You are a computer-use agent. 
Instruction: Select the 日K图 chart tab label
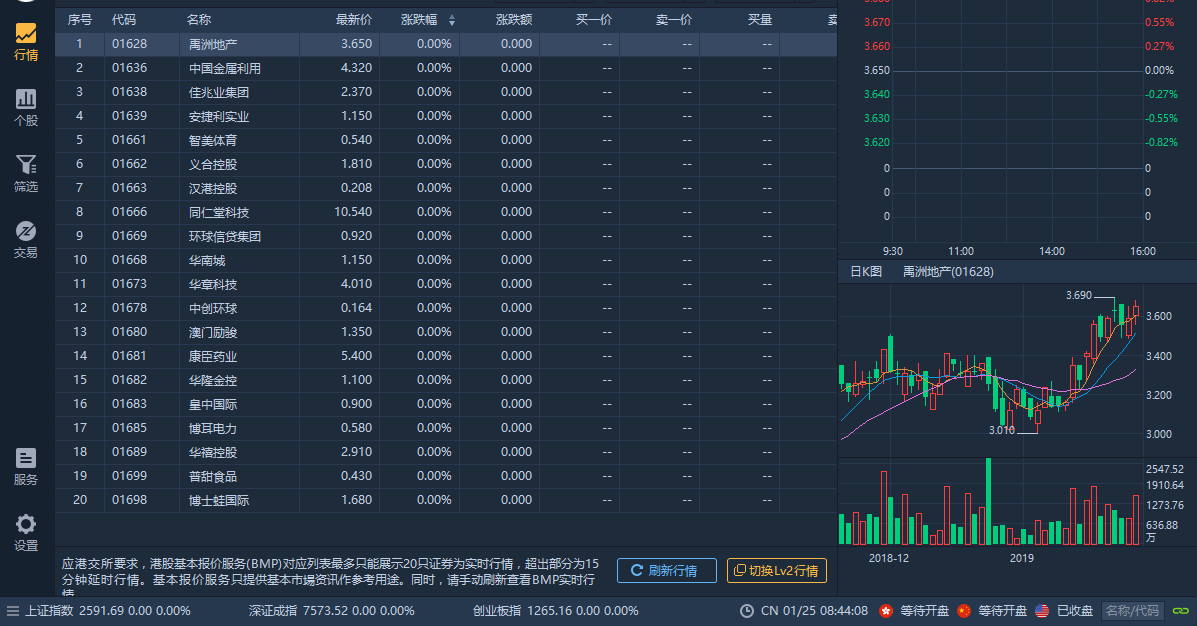pyautogui.click(x=866, y=272)
